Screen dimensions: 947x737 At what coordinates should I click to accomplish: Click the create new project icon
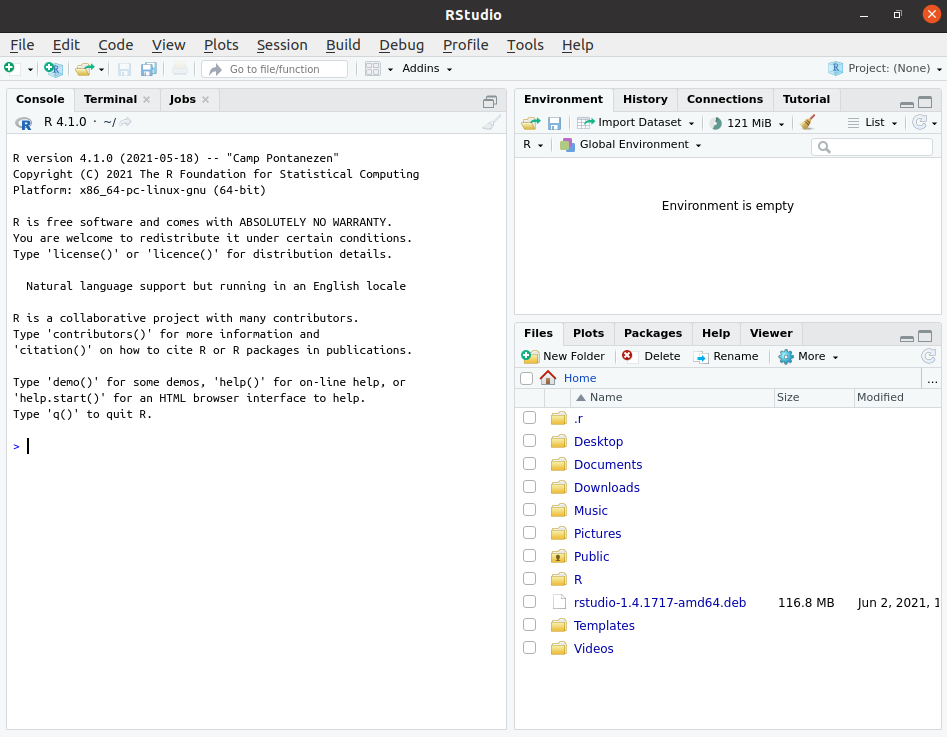[53, 69]
